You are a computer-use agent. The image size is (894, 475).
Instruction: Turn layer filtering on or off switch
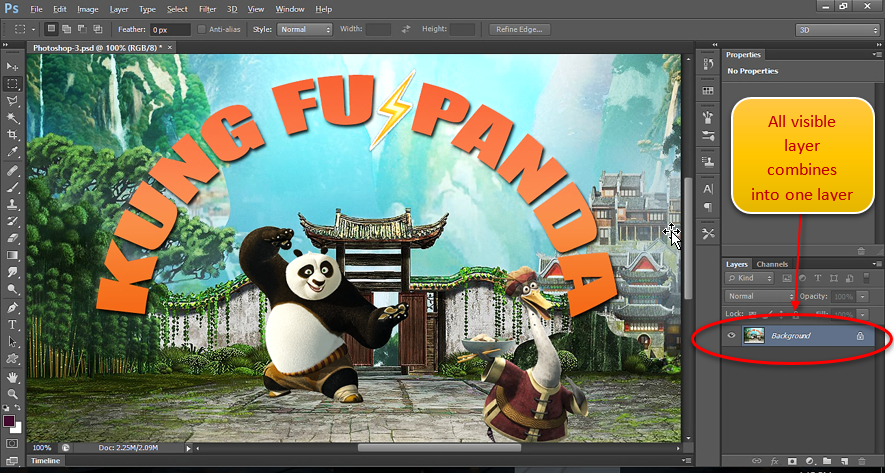click(x=867, y=278)
